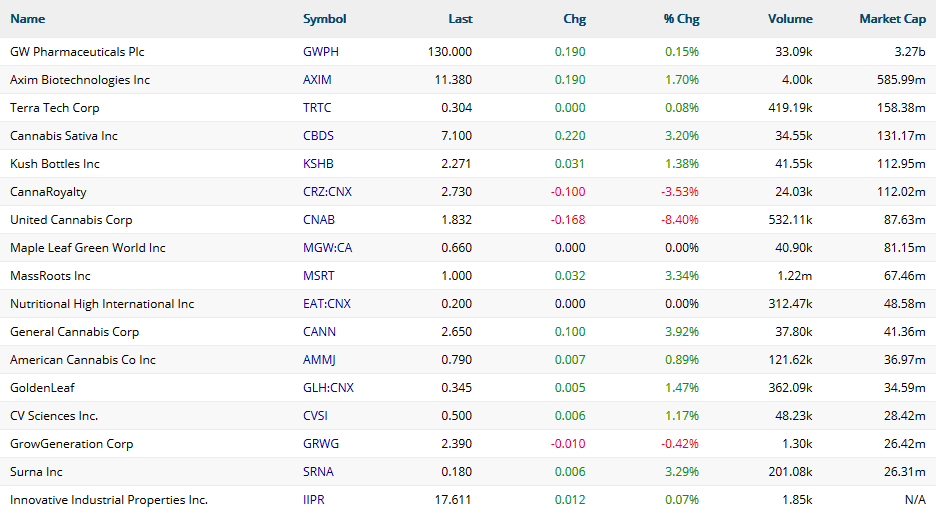
Task: Click volume 362.09k for GoldenLeaf
Action: click(x=790, y=389)
